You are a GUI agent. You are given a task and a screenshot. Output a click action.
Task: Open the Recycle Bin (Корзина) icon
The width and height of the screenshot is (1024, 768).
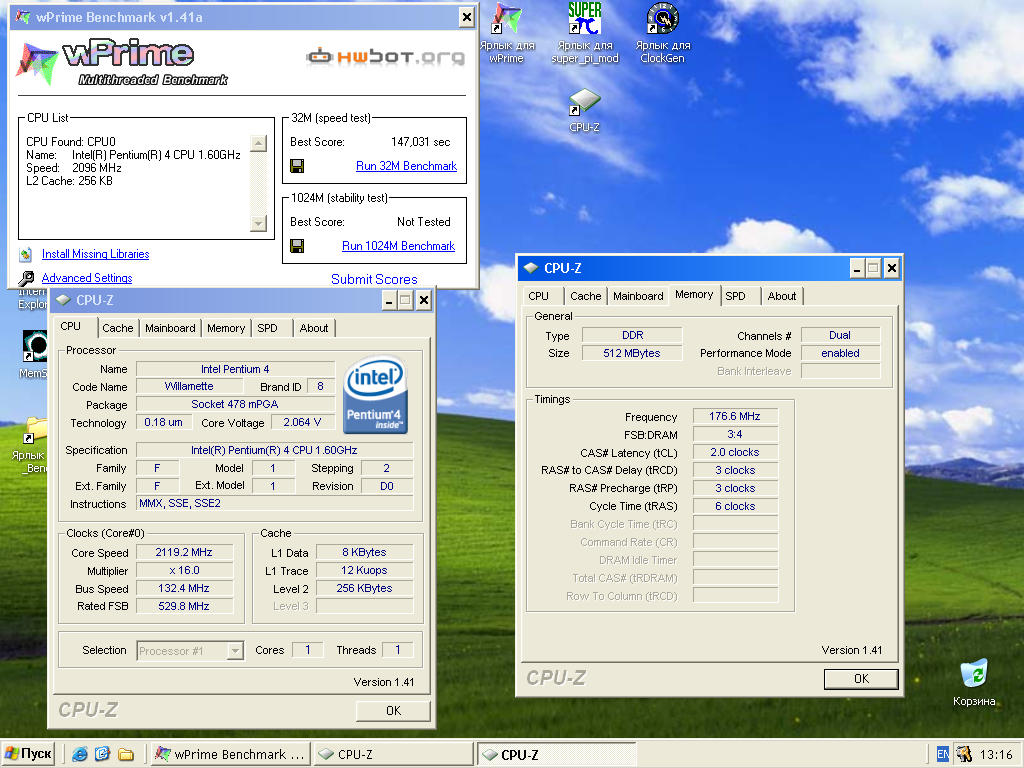click(974, 674)
